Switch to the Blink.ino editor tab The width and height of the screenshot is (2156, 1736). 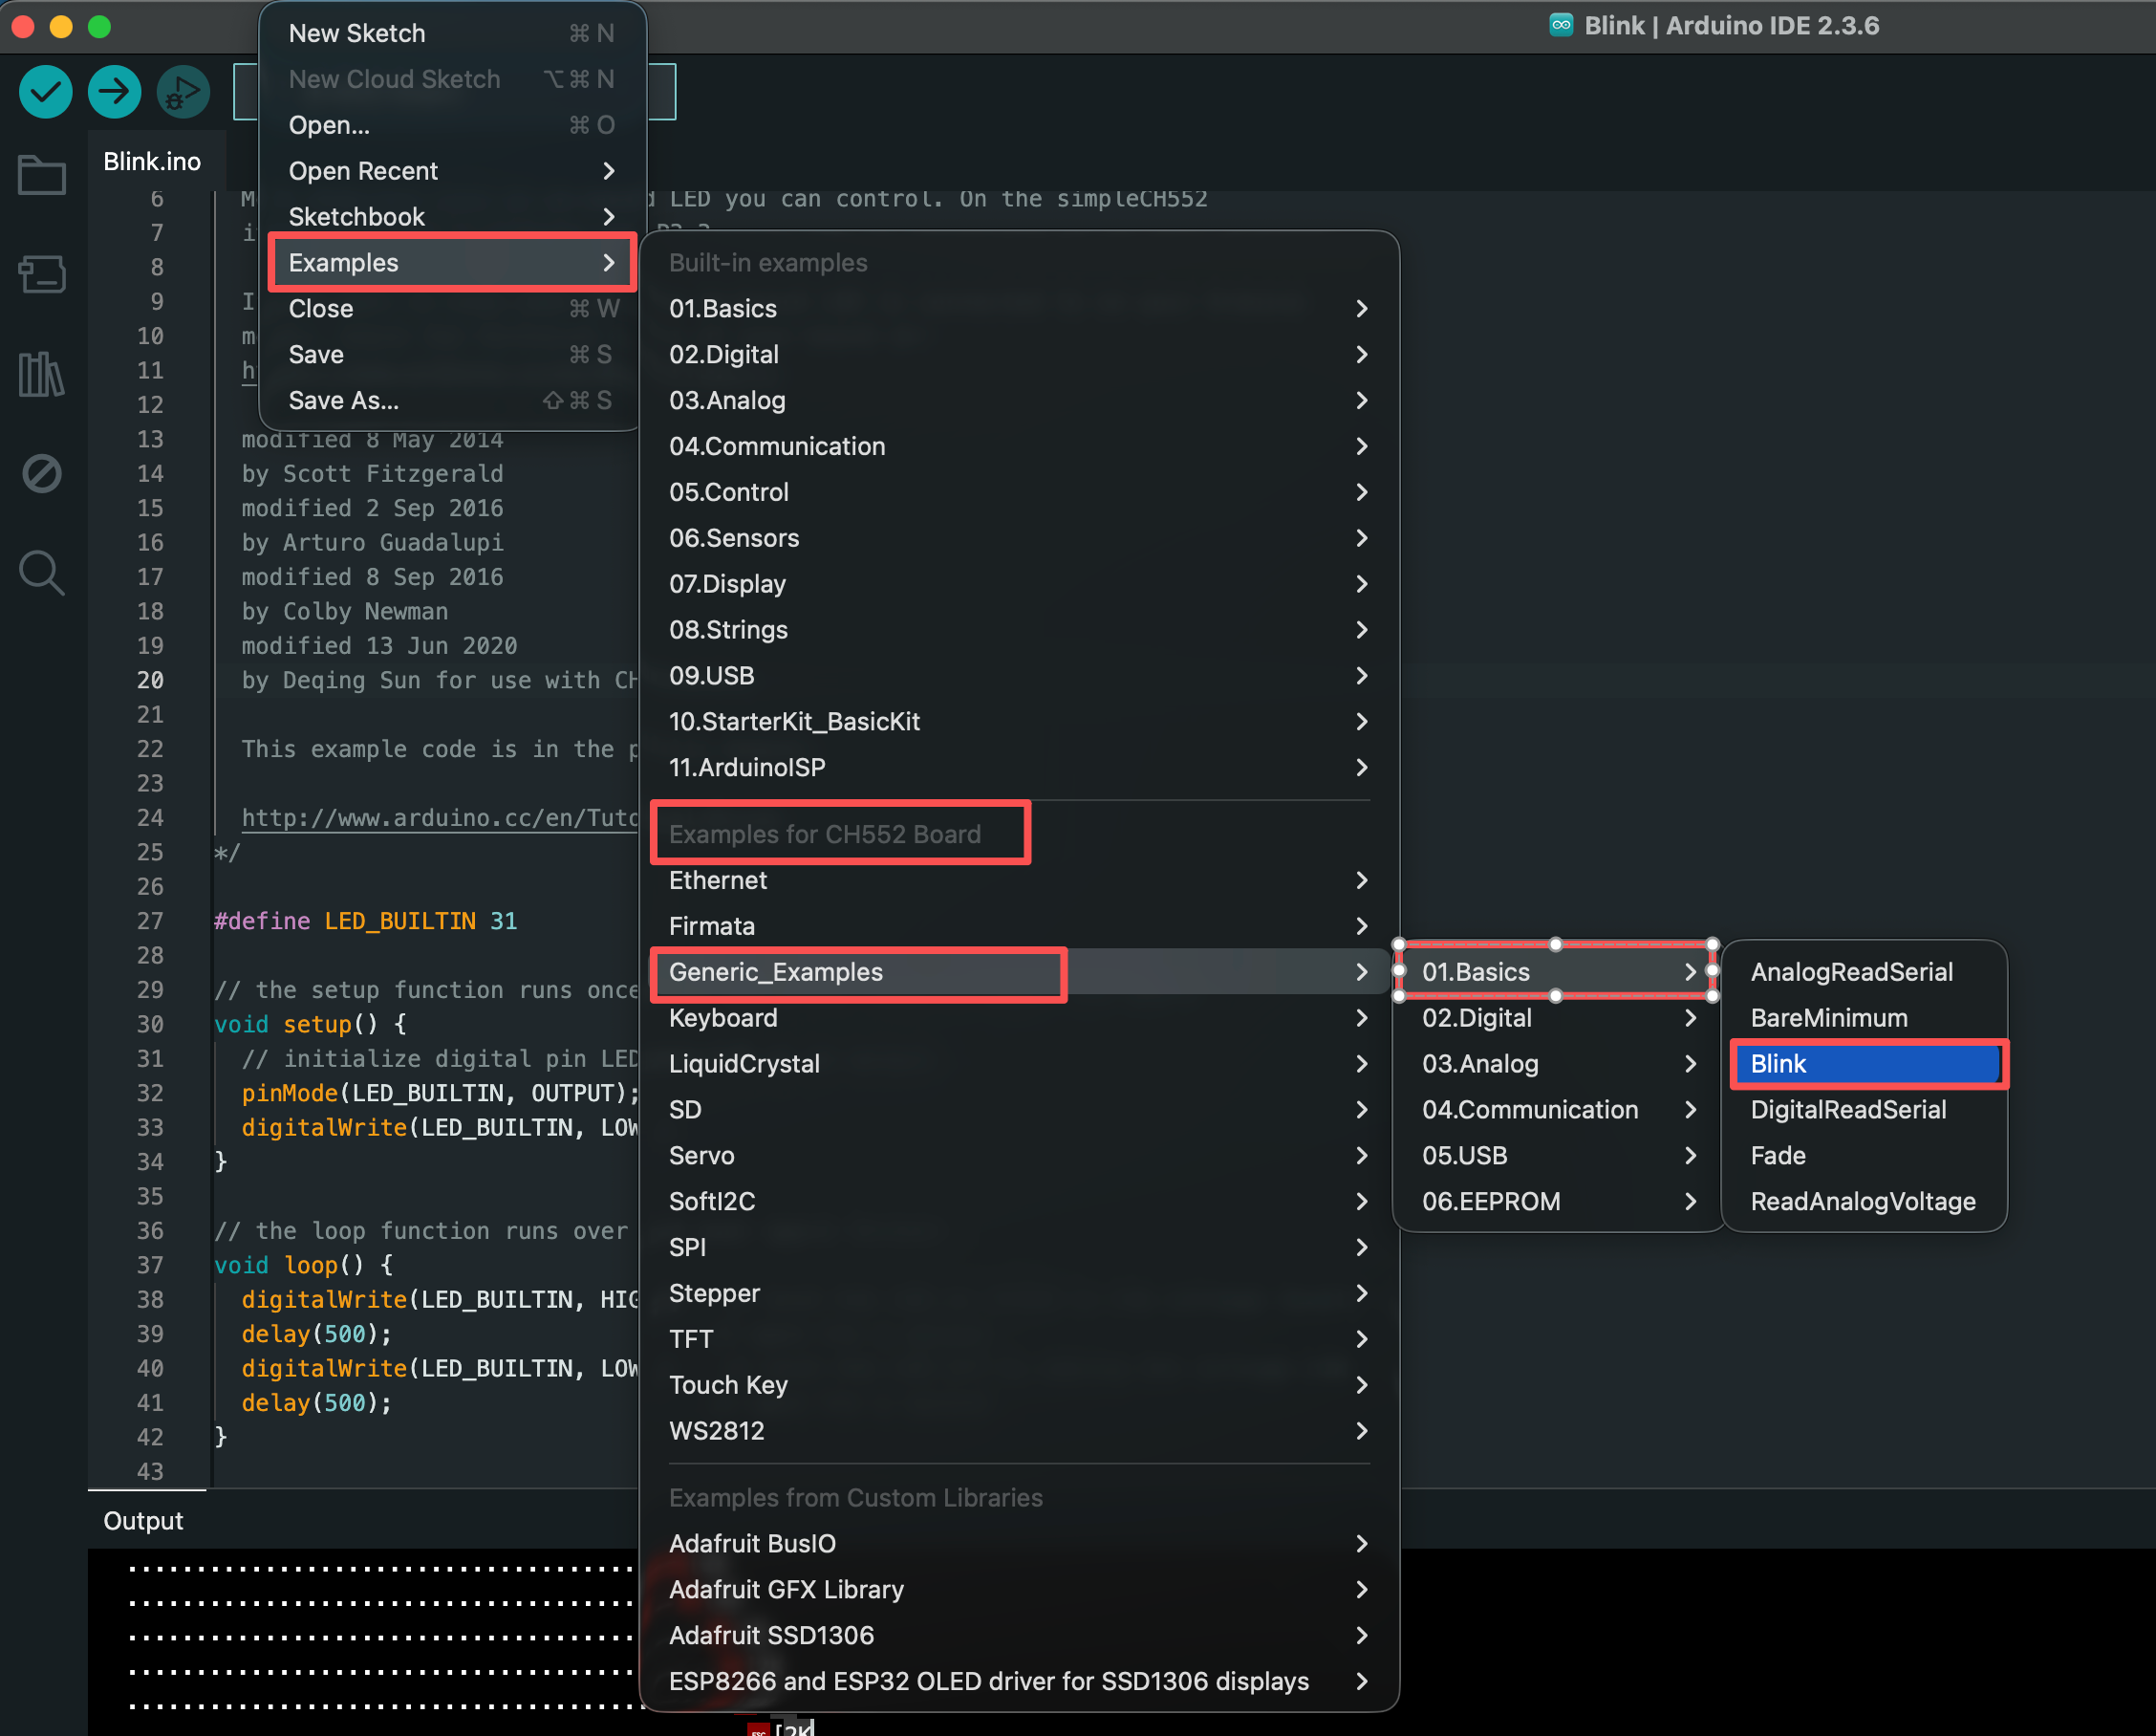152,161
